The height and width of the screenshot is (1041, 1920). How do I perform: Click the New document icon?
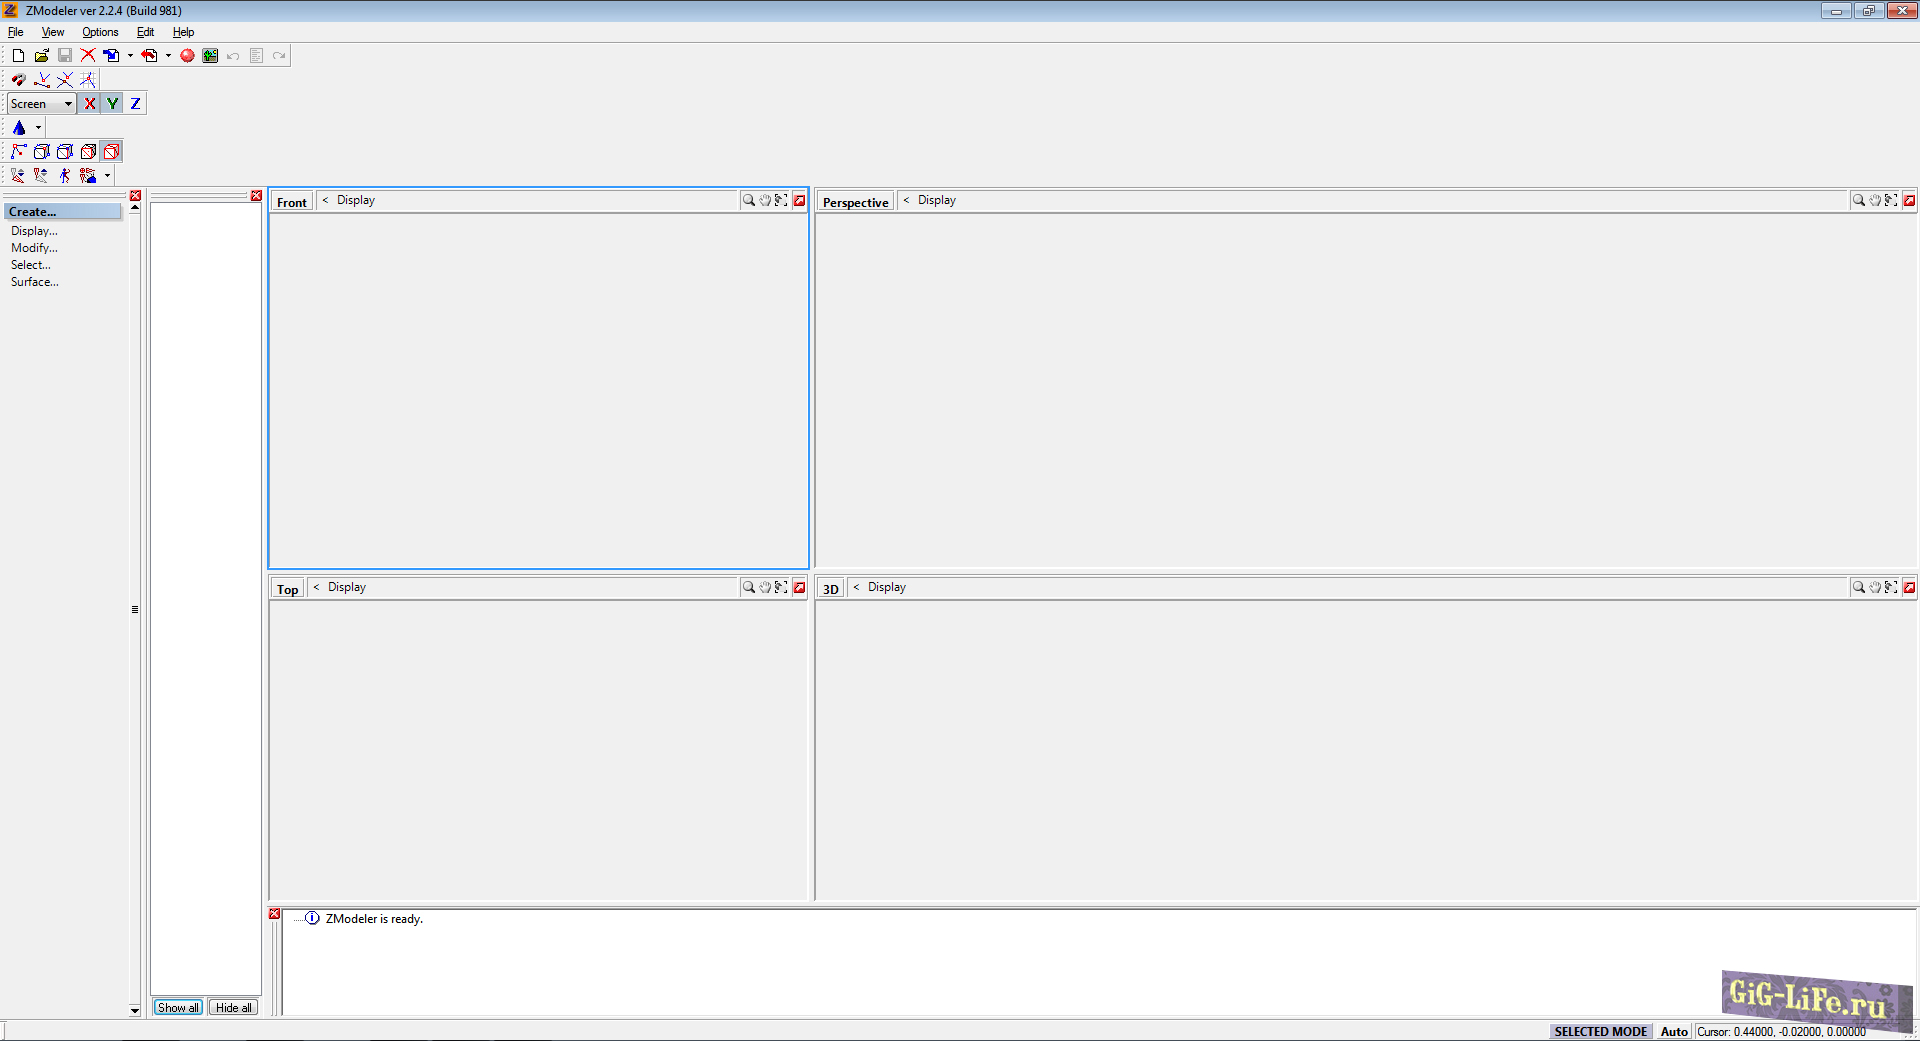click(x=18, y=56)
